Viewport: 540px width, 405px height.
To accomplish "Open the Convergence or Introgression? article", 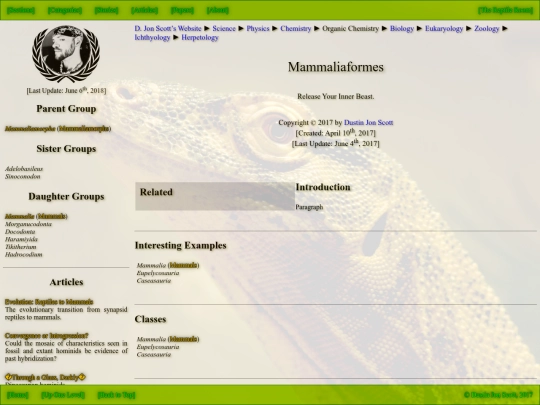I will [46, 335].
